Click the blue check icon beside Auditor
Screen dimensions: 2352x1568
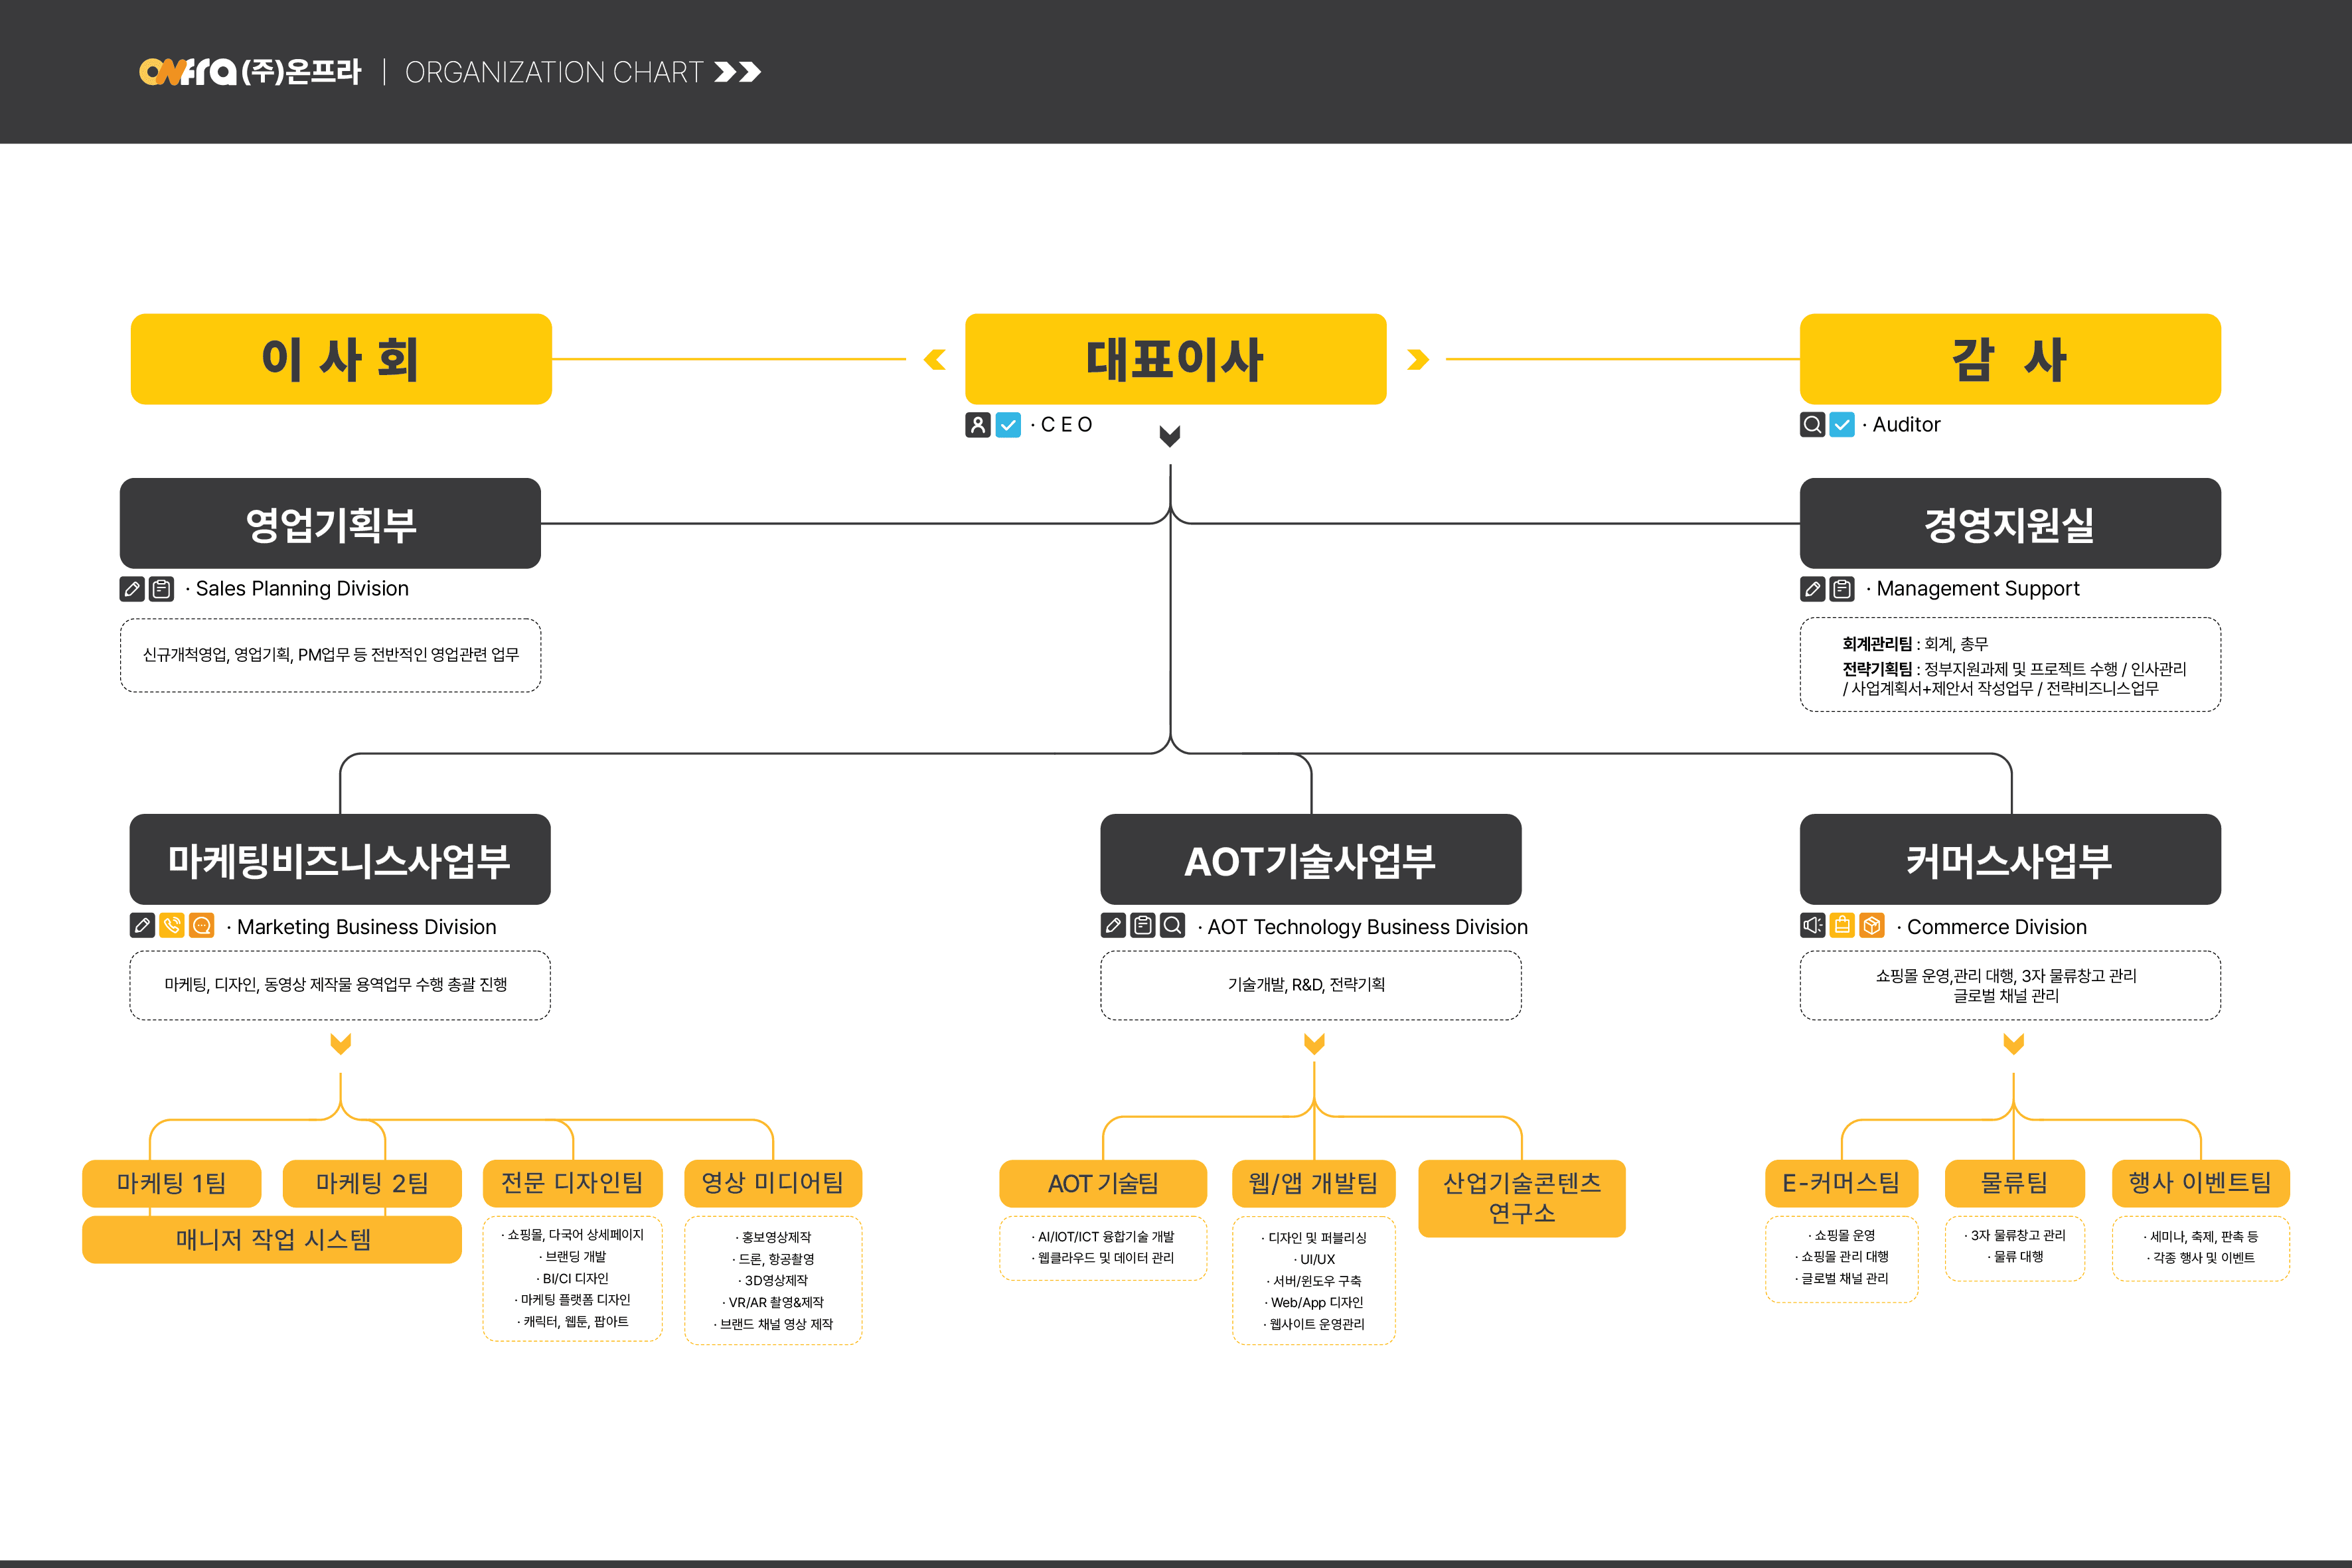click(1842, 425)
